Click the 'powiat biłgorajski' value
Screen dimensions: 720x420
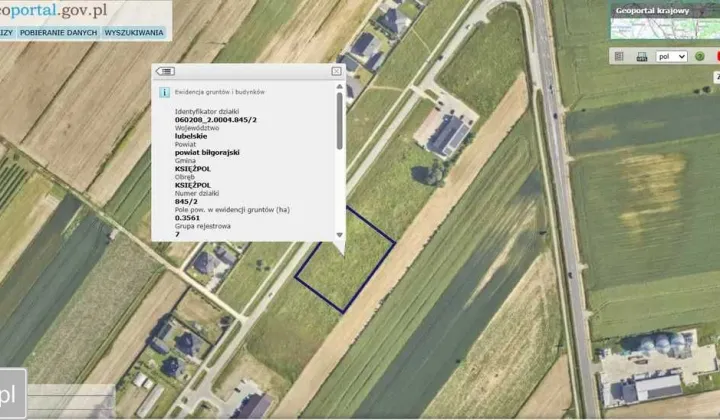click(207, 152)
